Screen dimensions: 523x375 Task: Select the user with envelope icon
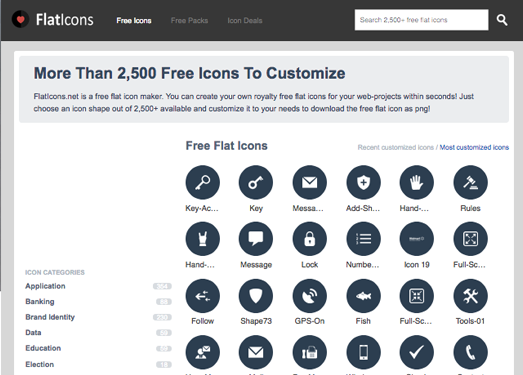(x=202, y=352)
